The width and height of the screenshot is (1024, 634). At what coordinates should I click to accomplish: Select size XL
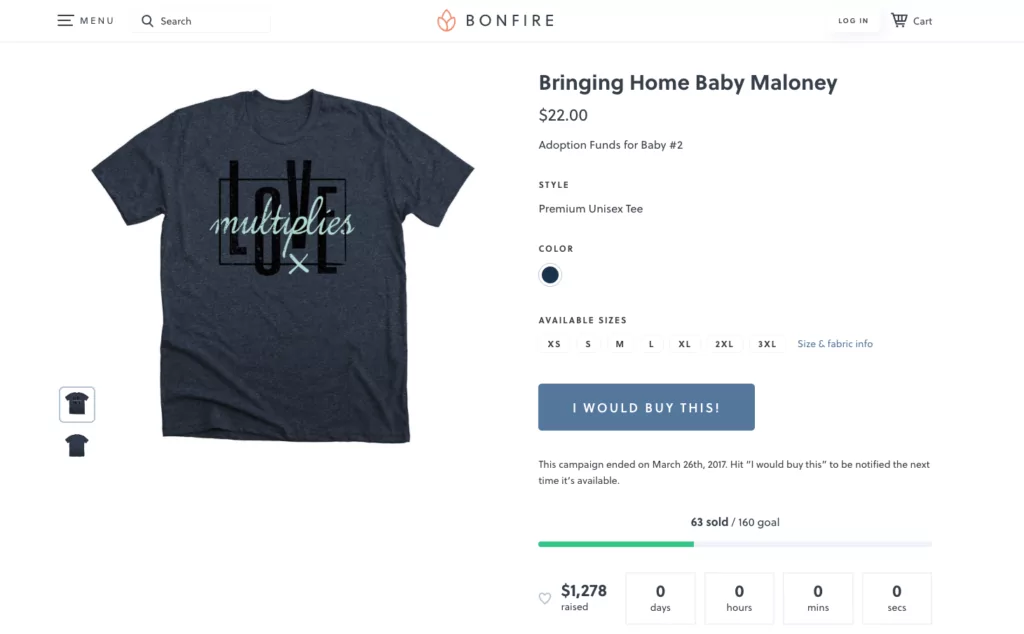685,344
